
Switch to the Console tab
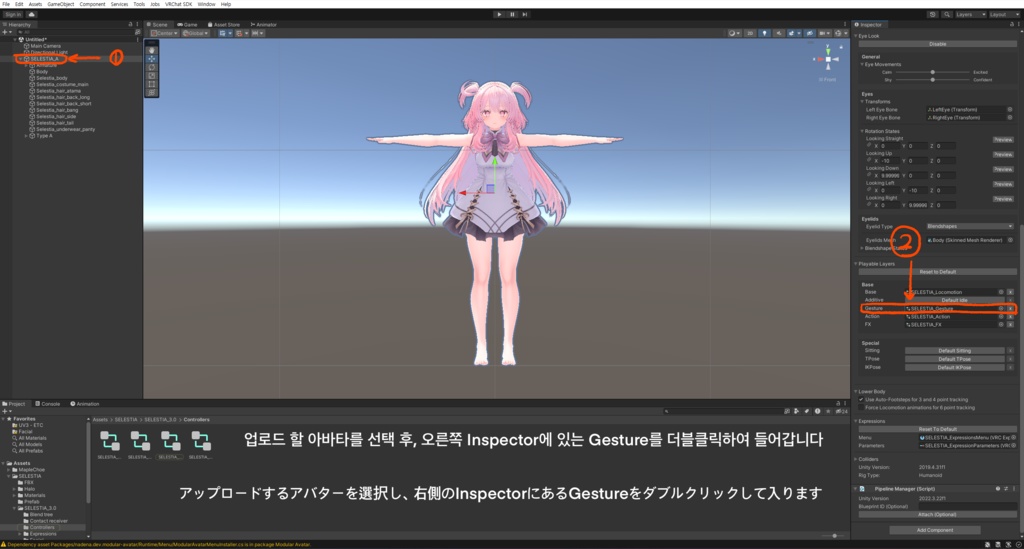(48, 403)
